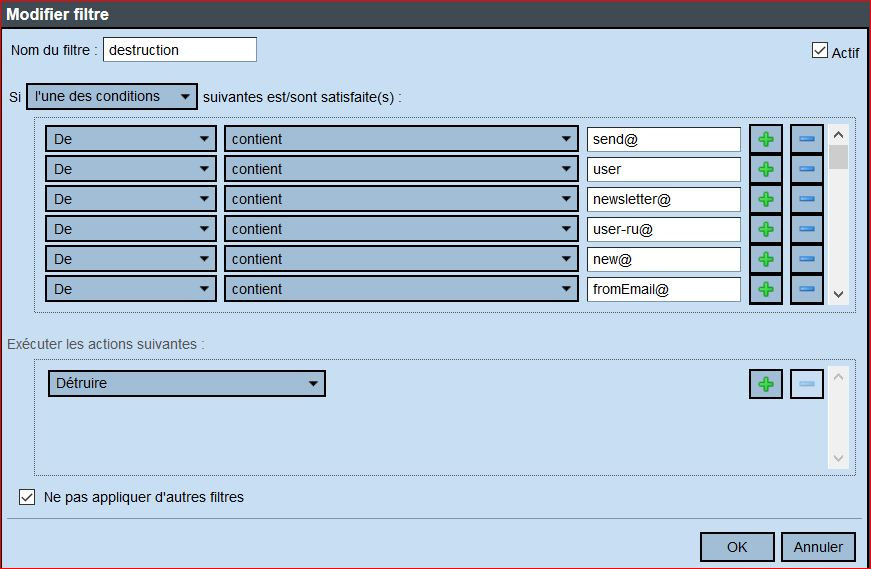Viewport: 871px width, 569px height.
Task: Open 'contient' dropdown in user-ru@ row
Action: click(x=401, y=229)
